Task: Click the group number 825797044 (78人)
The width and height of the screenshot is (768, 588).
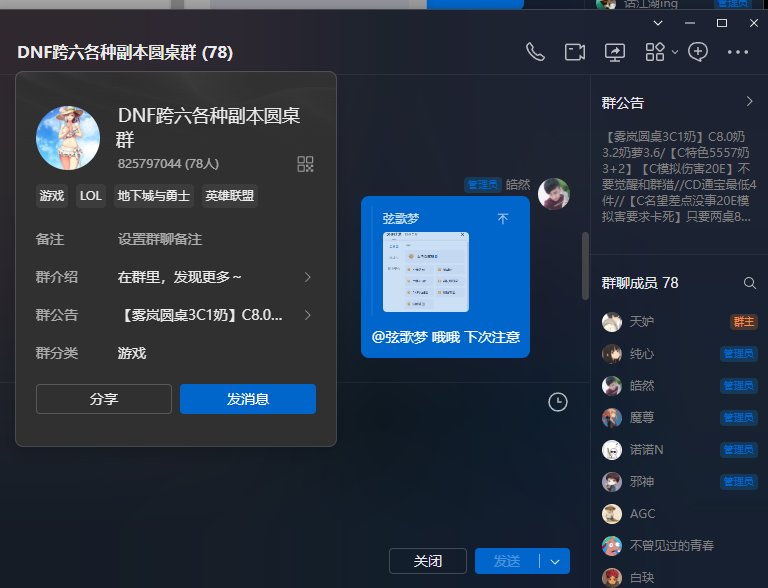Action: click(168, 164)
